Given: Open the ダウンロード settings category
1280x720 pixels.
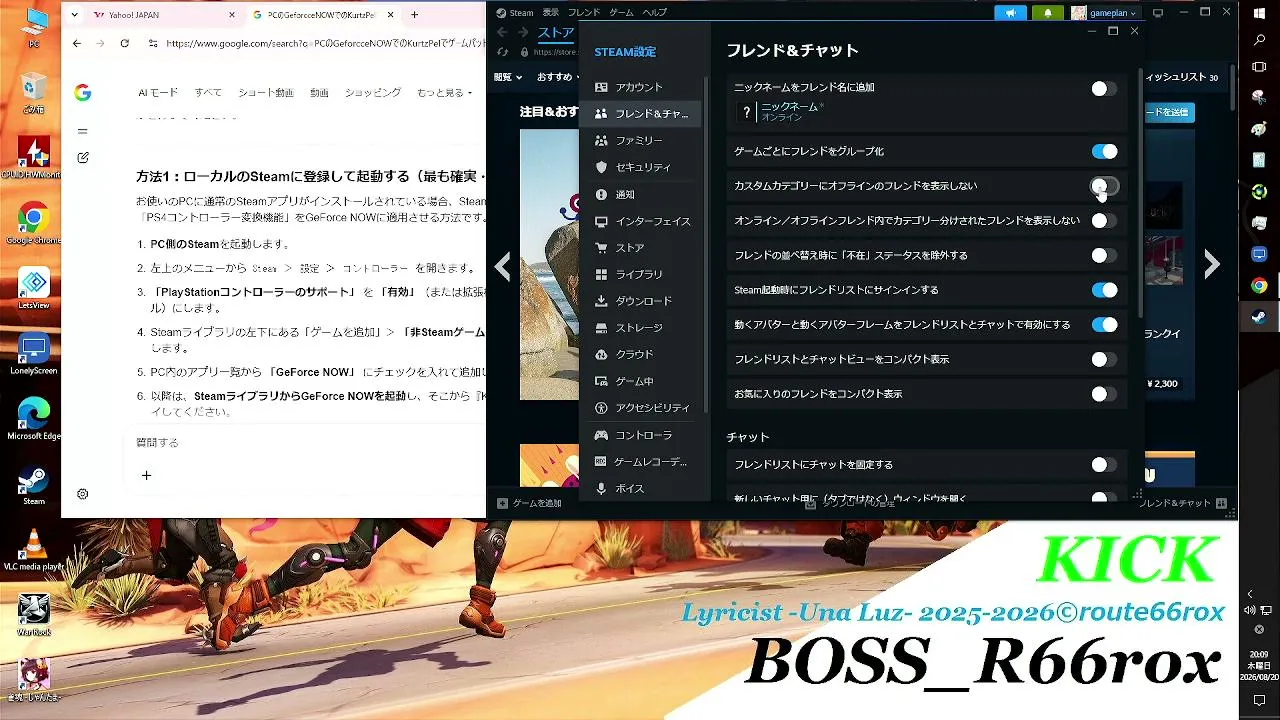Looking at the screenshot, I should coord(640,301).
